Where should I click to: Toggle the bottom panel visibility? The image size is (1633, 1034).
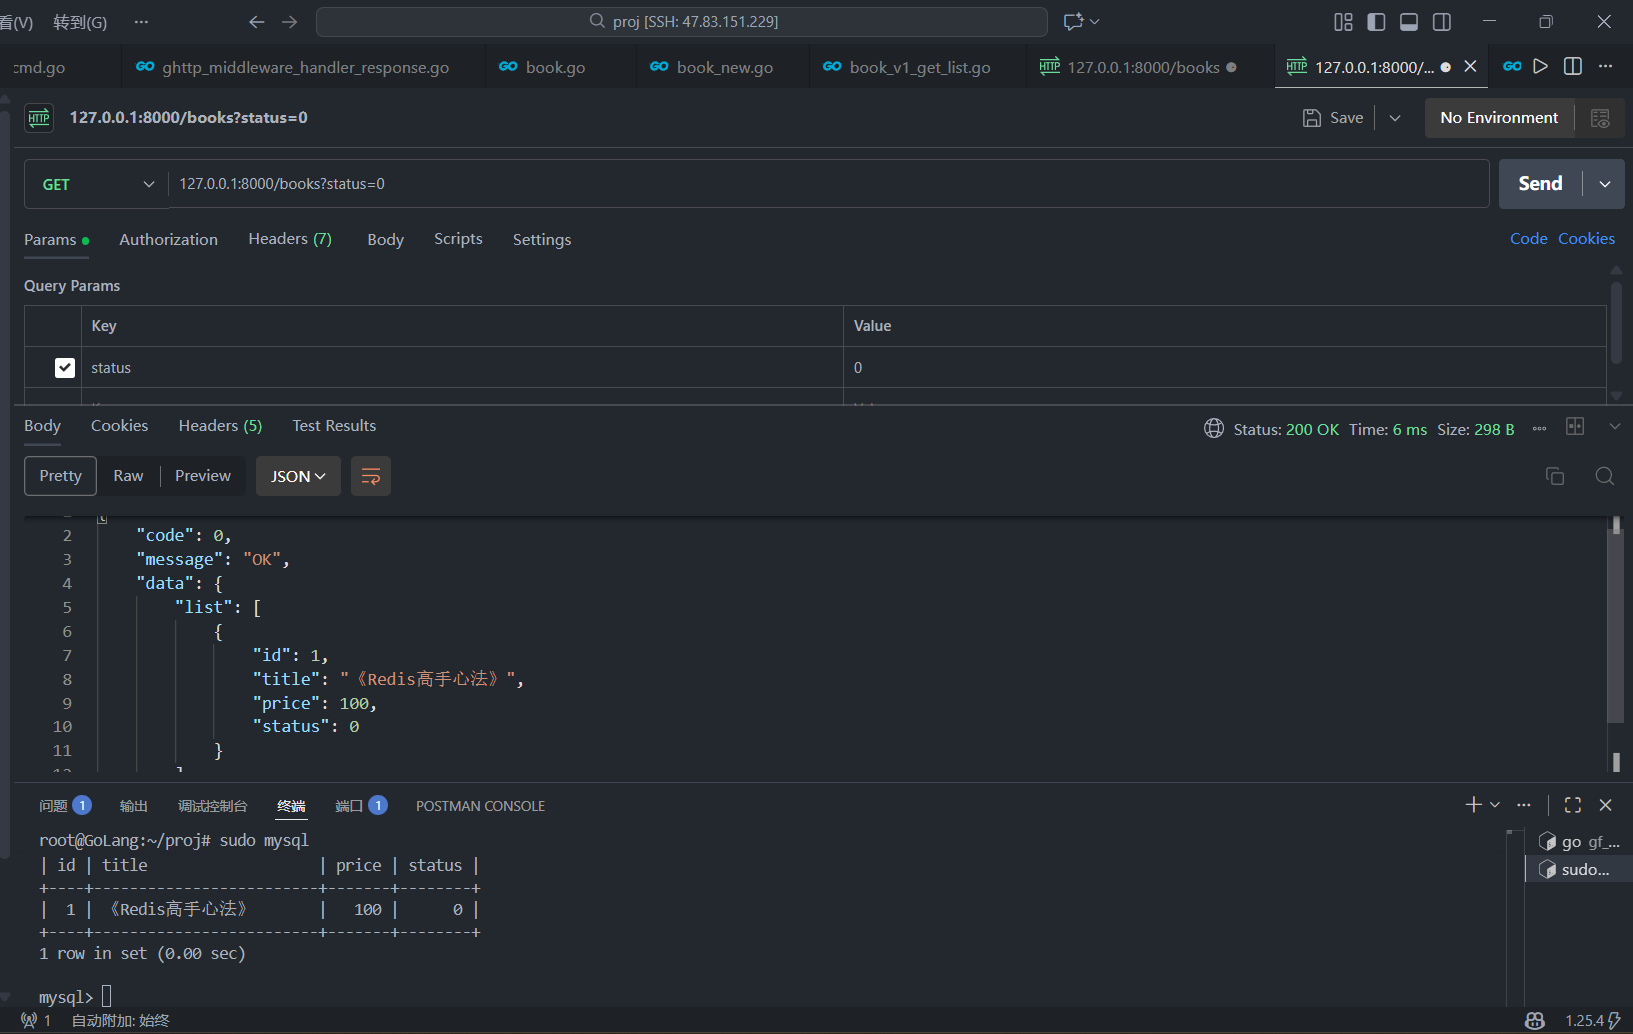tap(1409, 22)
